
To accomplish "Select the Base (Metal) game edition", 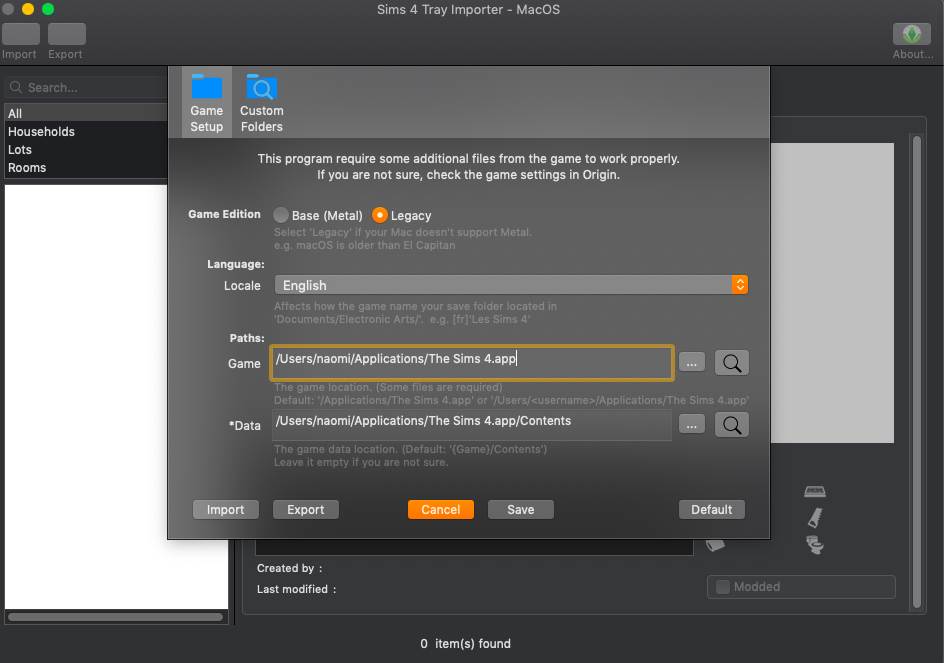I will coord(281,215).
